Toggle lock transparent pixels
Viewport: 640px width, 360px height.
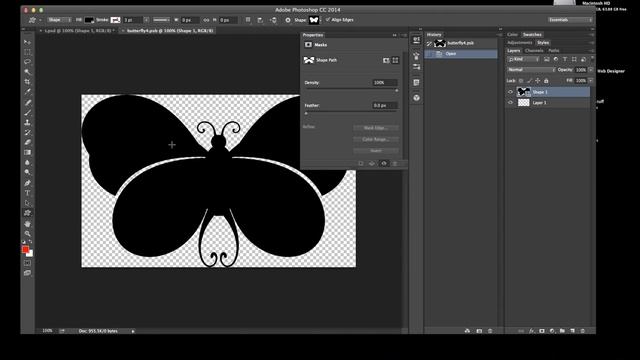pos(521,81)
